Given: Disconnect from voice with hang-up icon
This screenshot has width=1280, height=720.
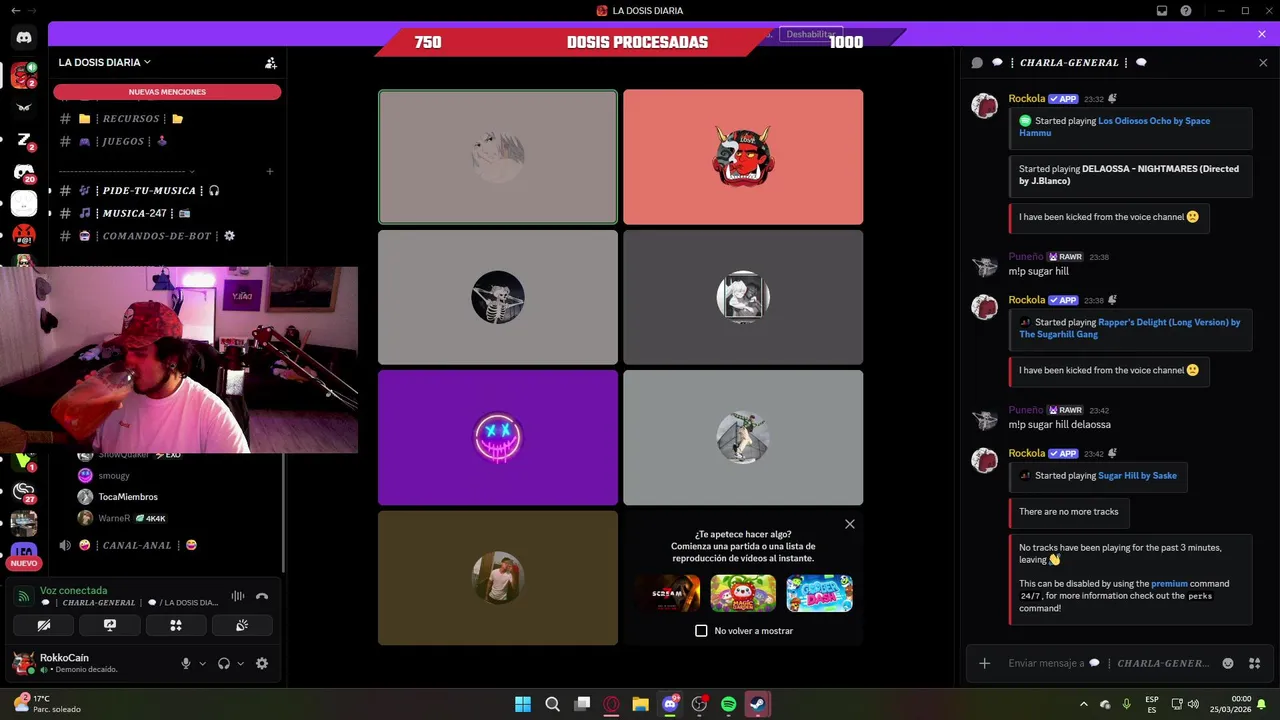Looking at the screenshot, I should coord(262,596).
